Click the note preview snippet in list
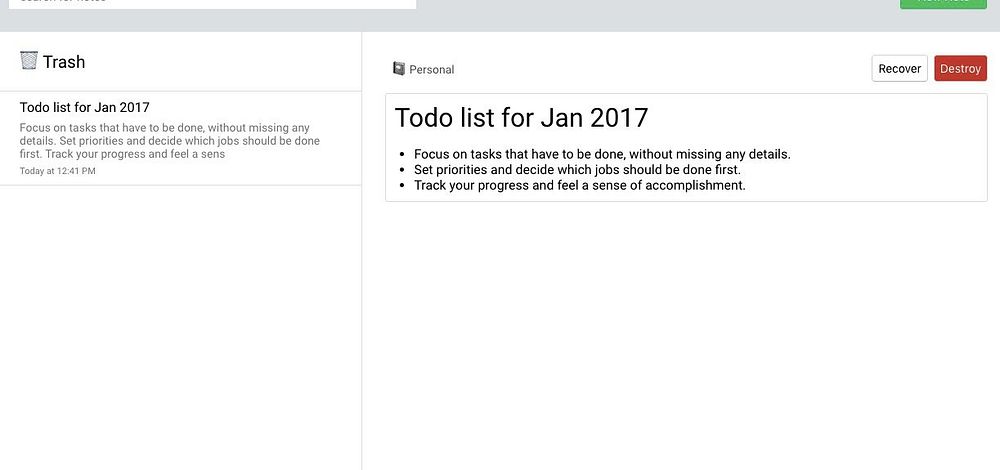Image resolution: width=1000 pixels, height=470 pixels. tap(170, 141)
